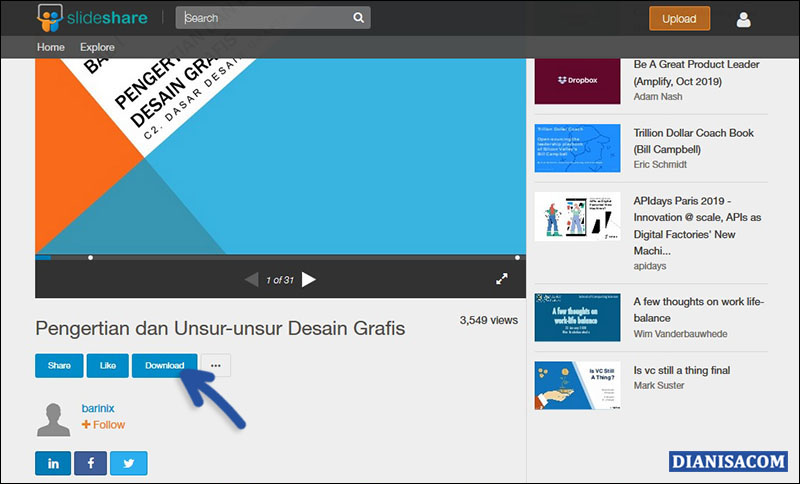This screenshot has height=484, width=800.
Task: Follow the author barinix
Action: pos(103,425)
